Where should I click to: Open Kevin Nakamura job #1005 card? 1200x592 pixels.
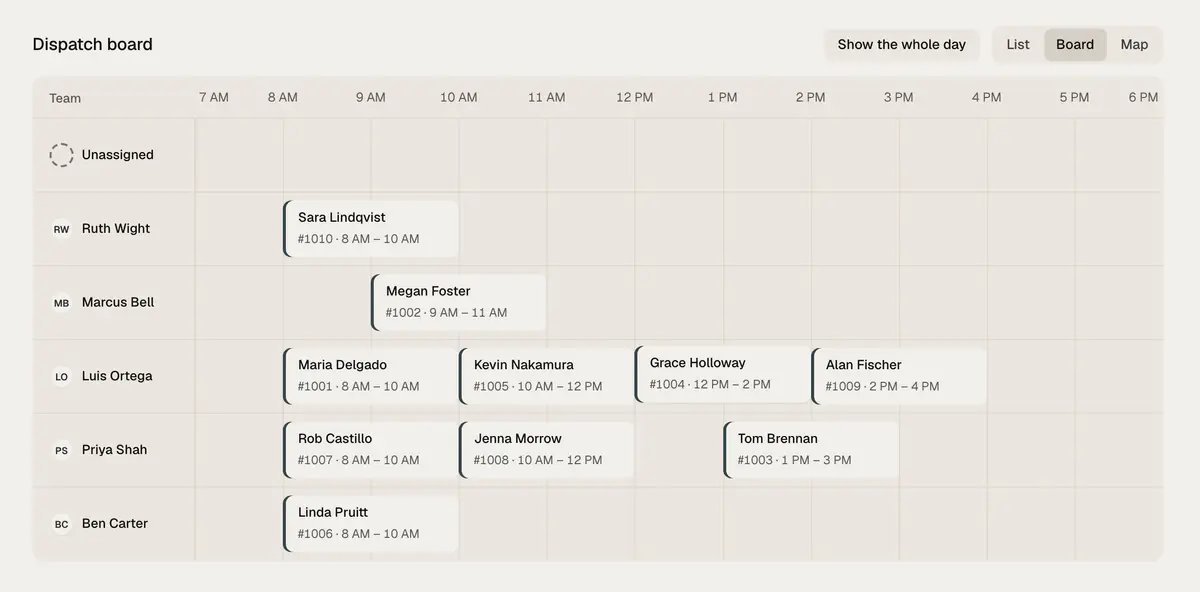(x=547, y=376)
